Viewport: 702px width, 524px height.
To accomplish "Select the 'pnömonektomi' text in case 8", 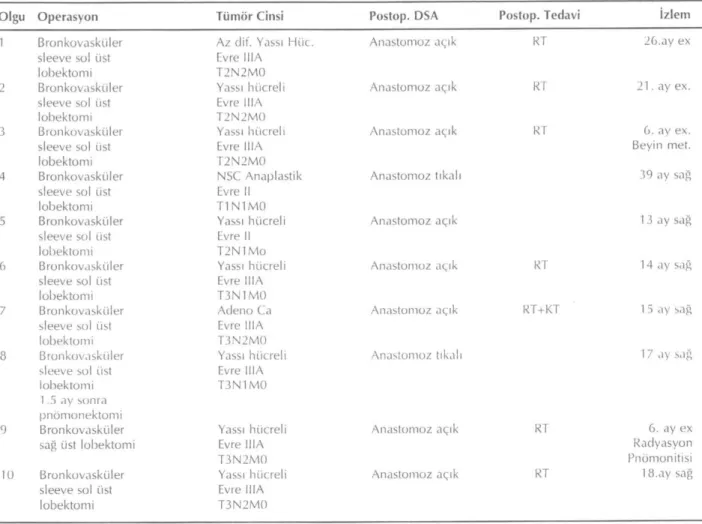I will coord(81,415).
